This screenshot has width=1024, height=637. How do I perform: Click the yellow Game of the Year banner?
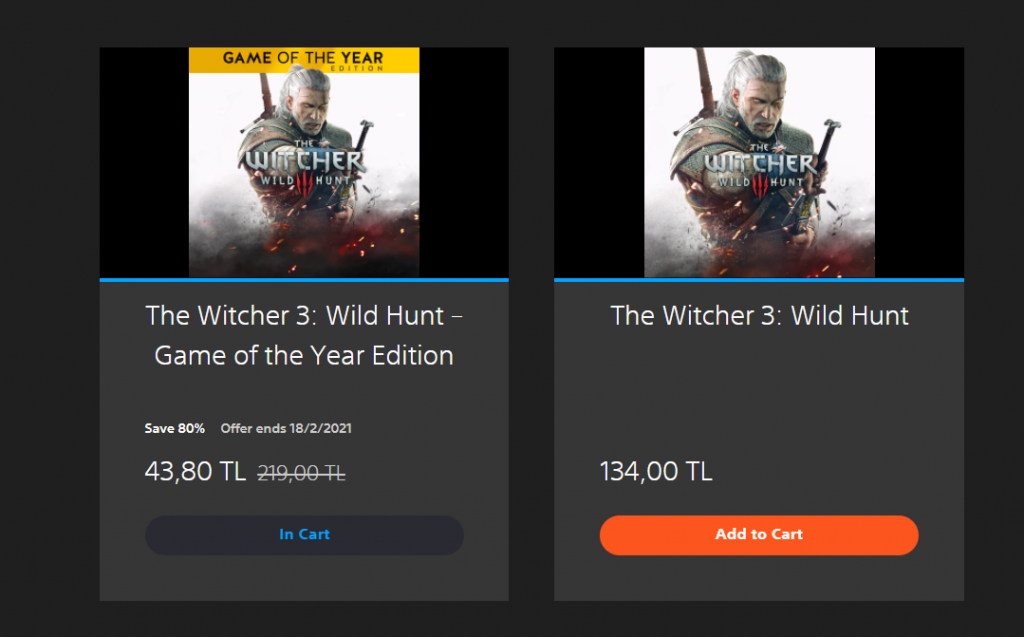pos(304,59)
